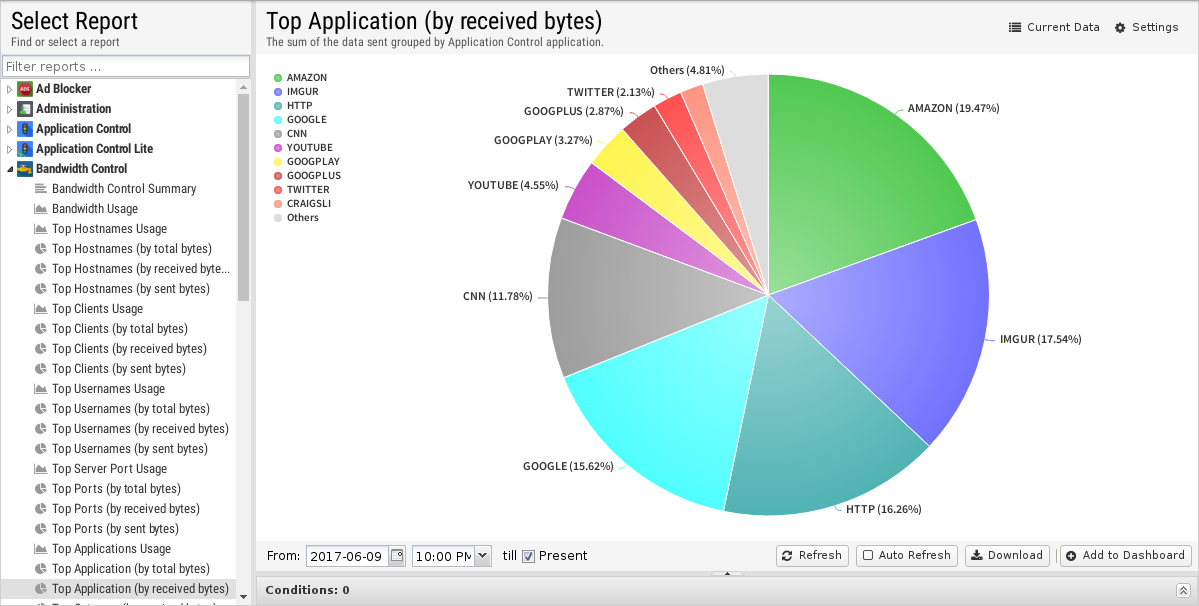The width and height of the screenshot is (1199, 606).
Task: Open Top Ports (by received bytes) report
Action: 125,508
